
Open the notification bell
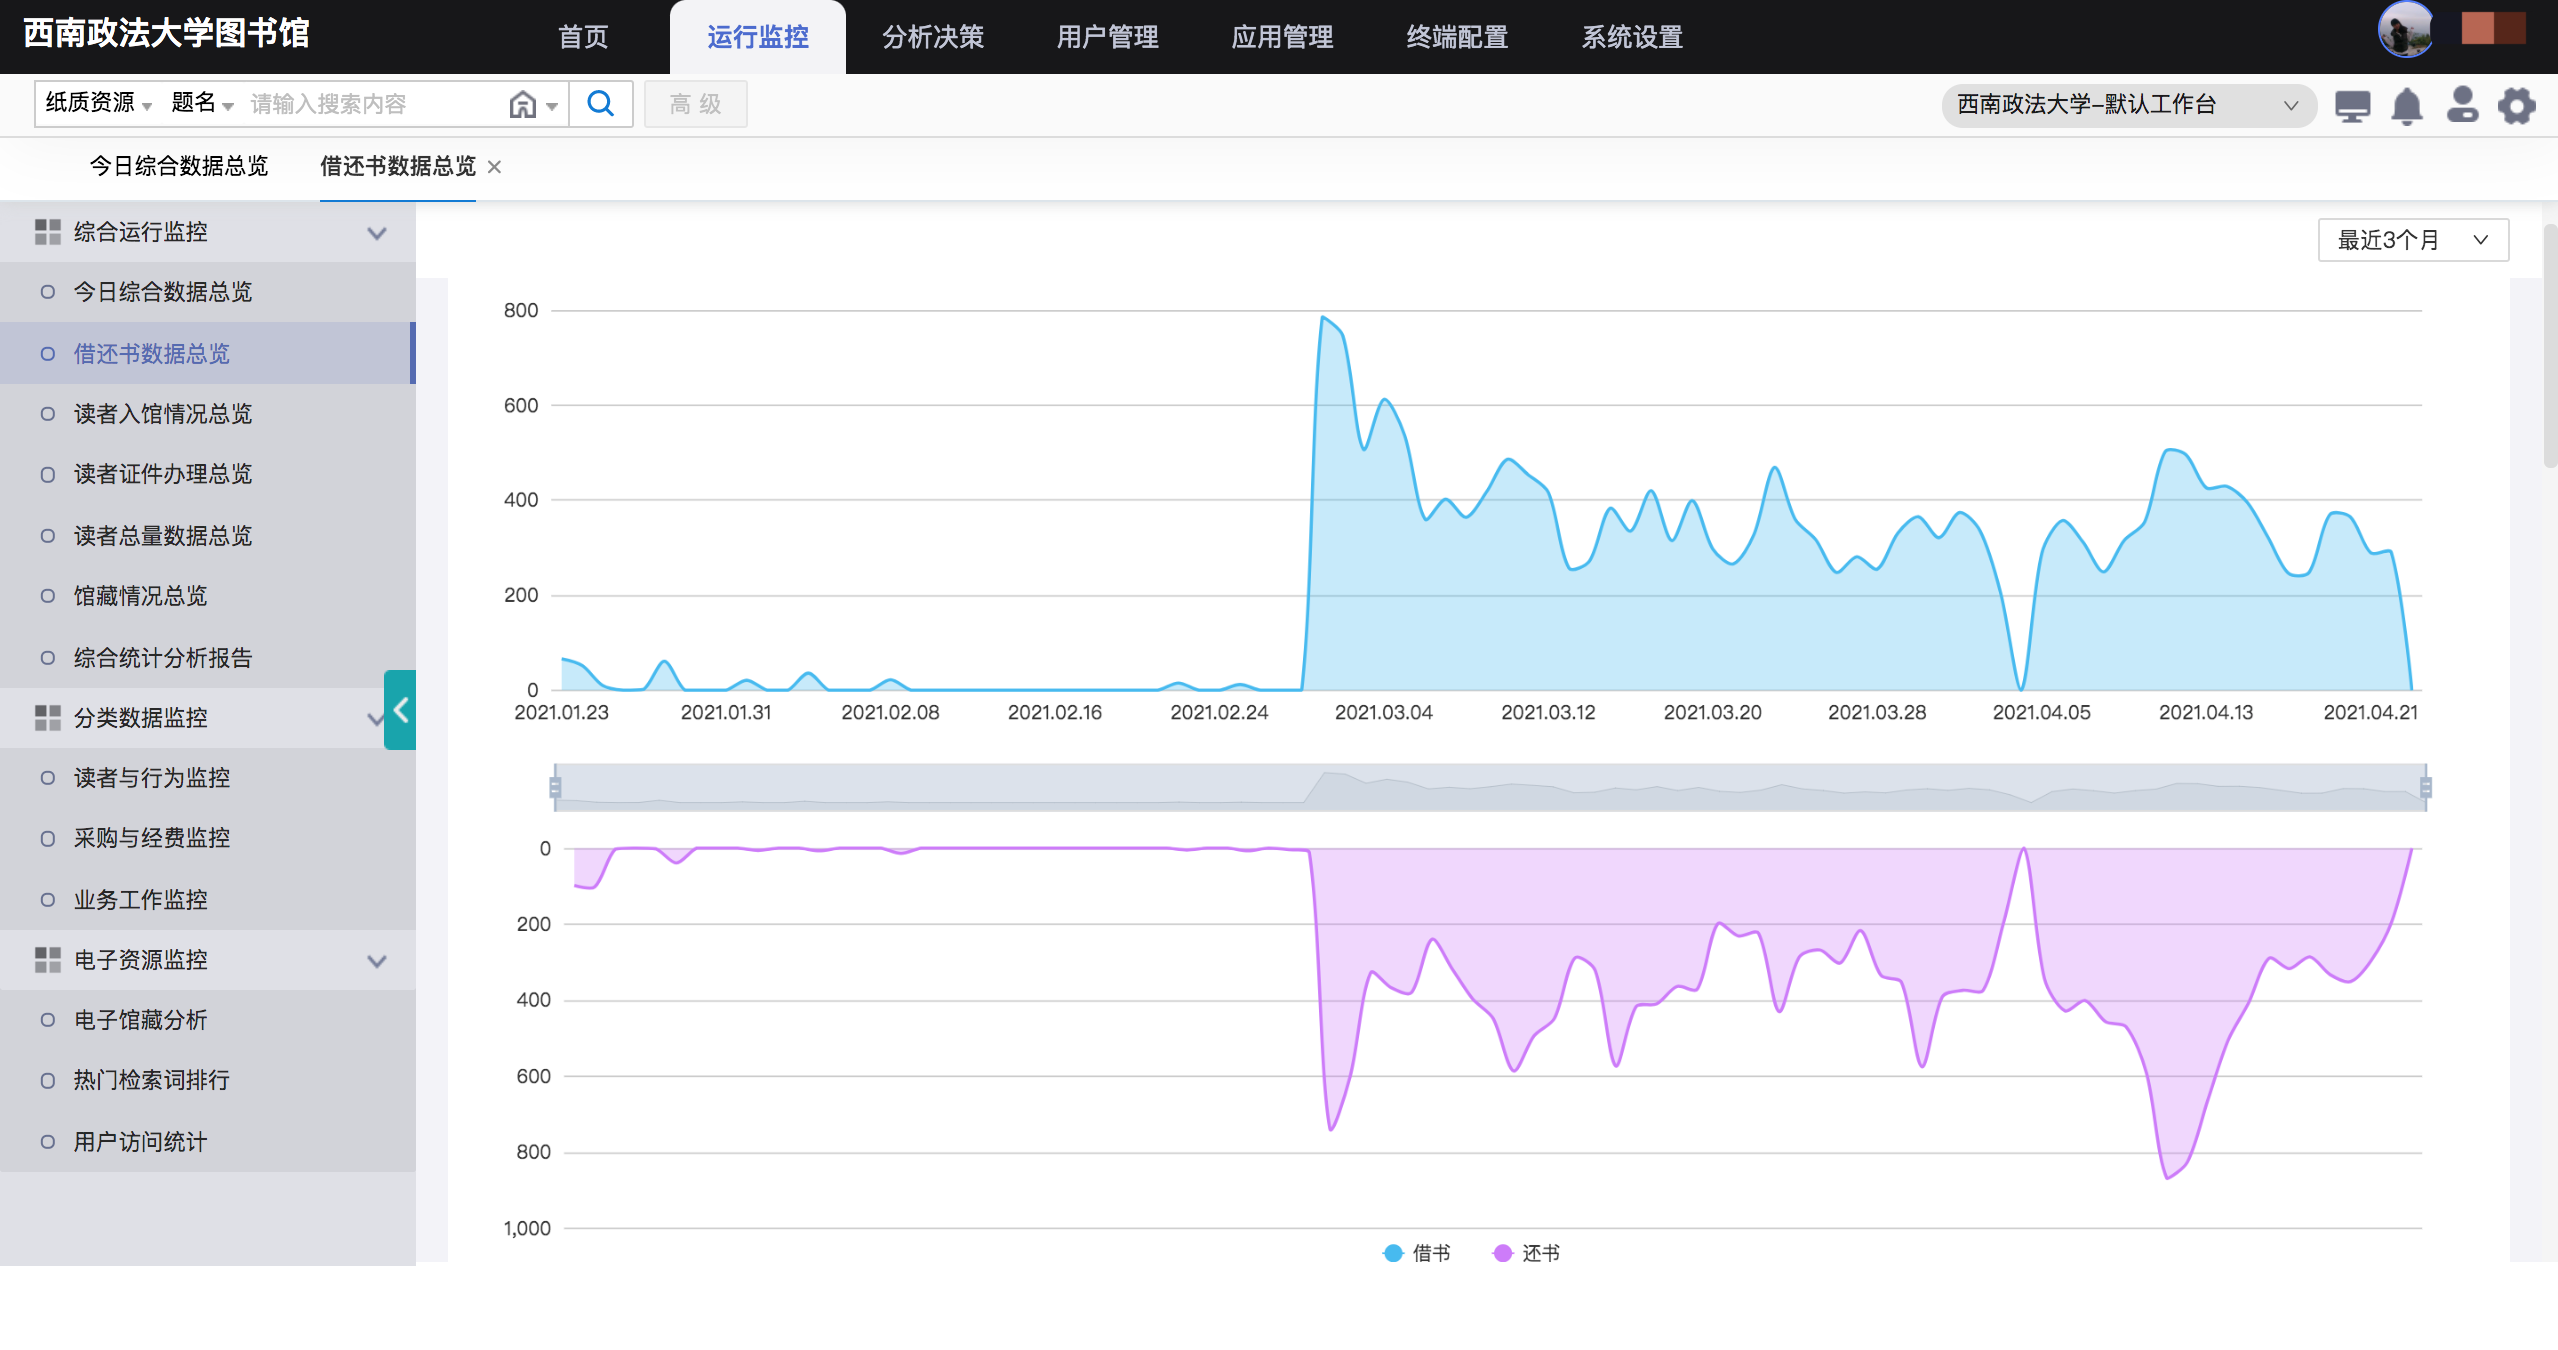point(2407,105)
